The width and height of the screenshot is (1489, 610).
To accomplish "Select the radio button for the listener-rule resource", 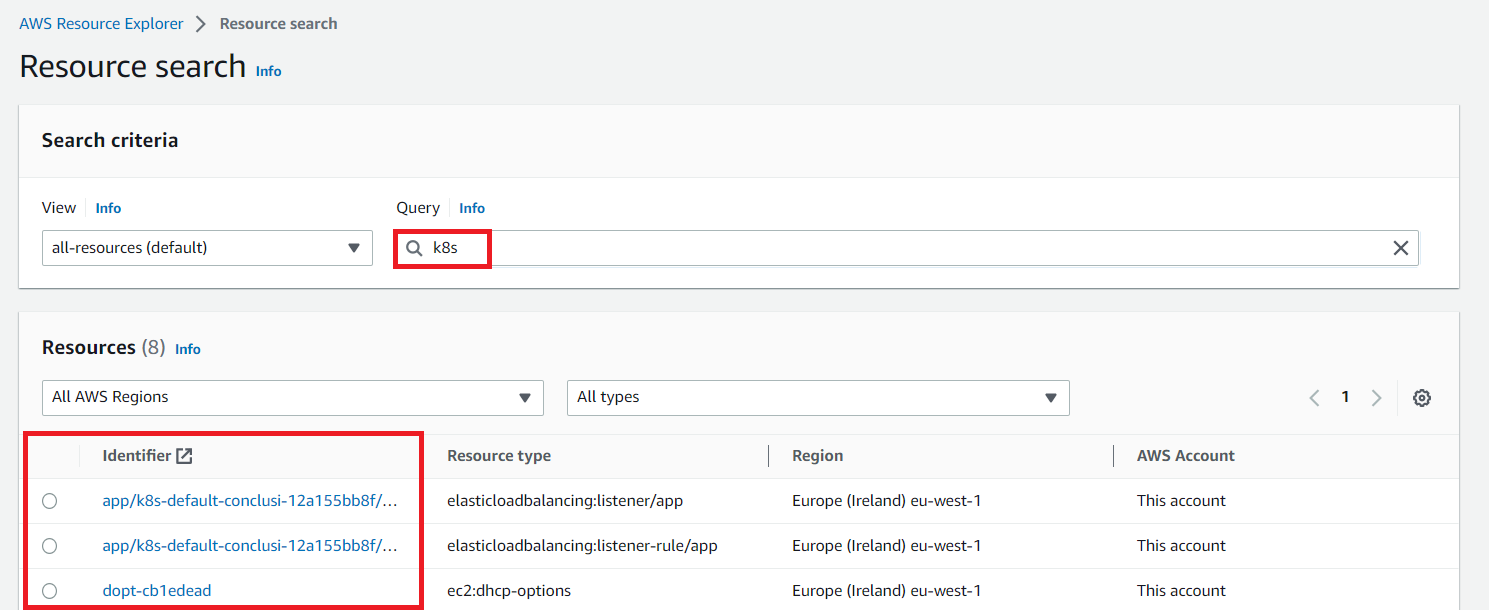I will 50,545.
